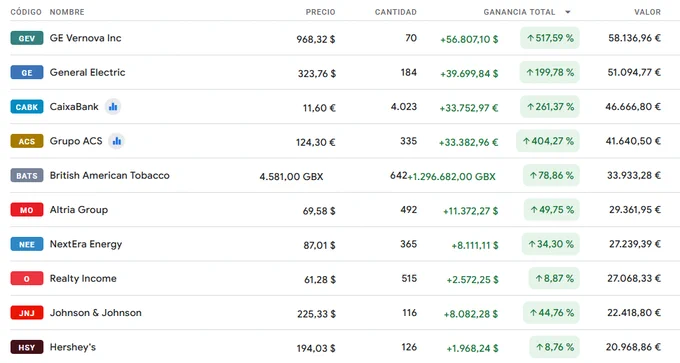The image size is (680, 363).
Task: Click the 199,78 % gain badge
Action: click(550, 72)
